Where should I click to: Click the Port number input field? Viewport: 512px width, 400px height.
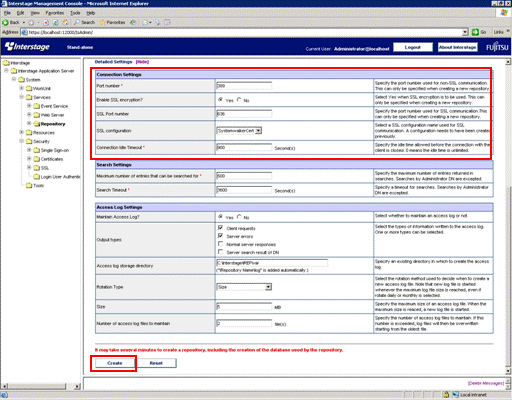coord(244,86)
